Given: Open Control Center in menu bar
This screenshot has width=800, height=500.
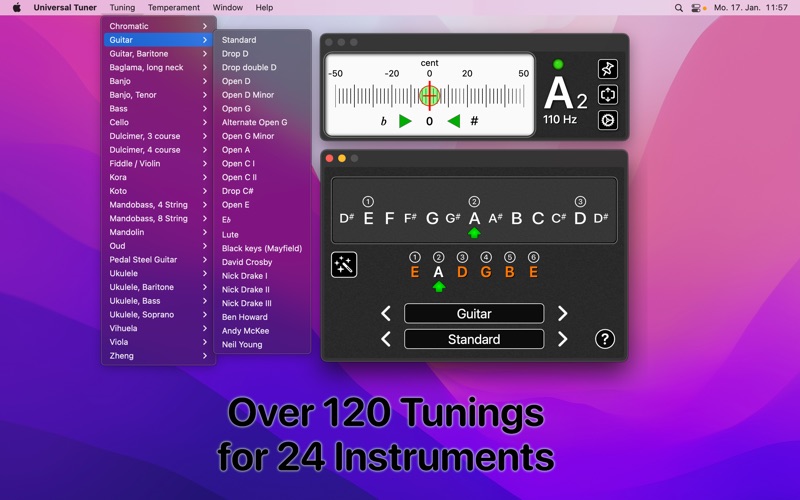Looking at the screenshot, I should [696, 8].
